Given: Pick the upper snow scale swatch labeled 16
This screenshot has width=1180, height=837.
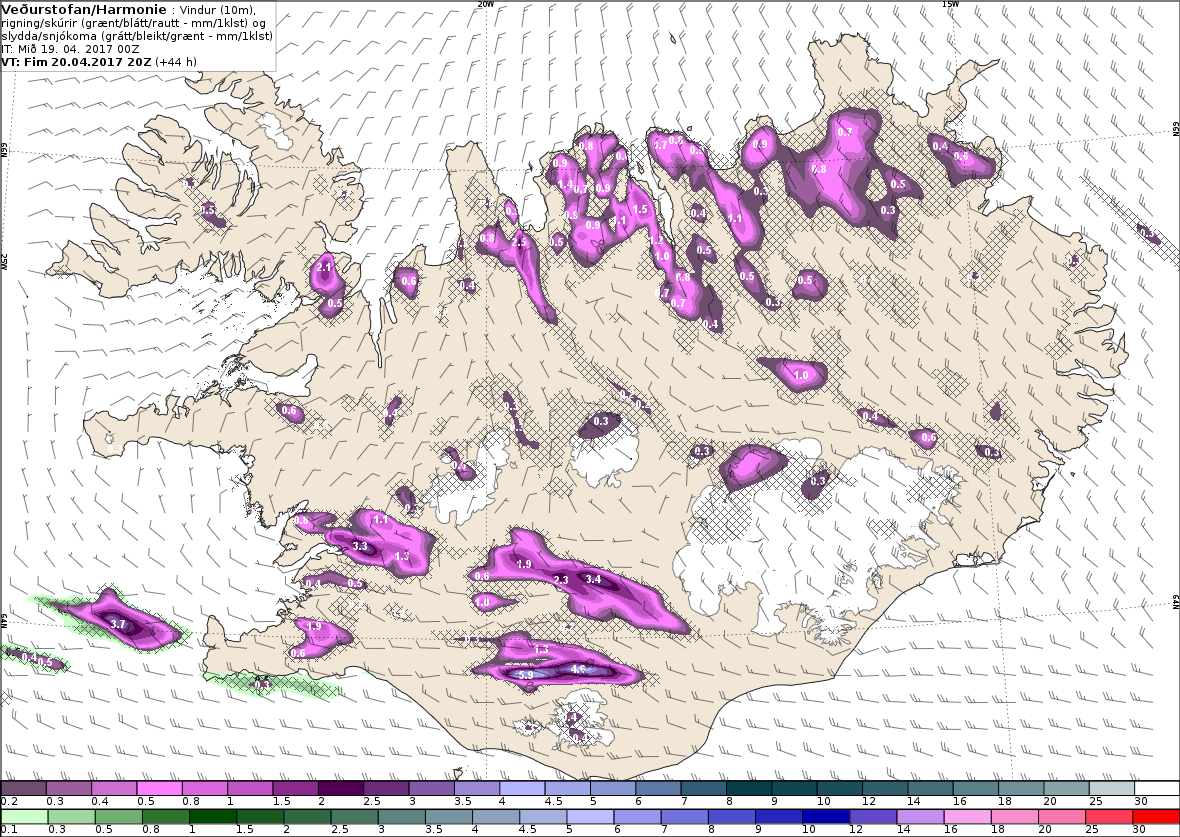Looking at the screenshot, I should coord(975,788).
